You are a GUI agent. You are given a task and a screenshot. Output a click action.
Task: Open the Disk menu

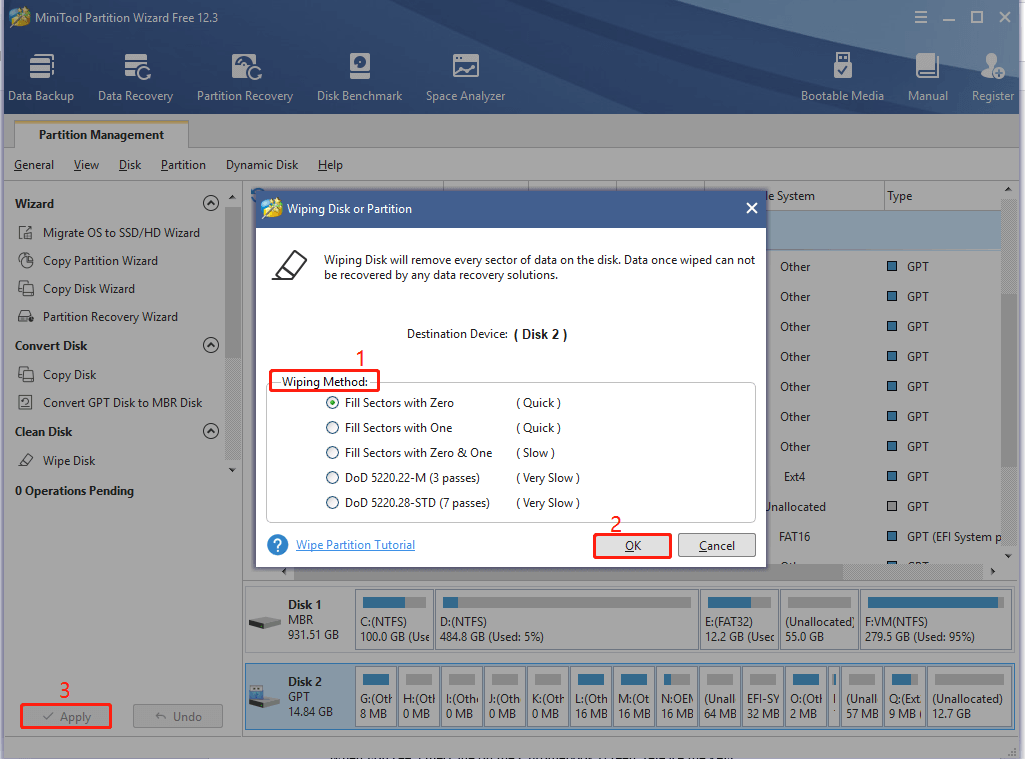click(130, 165)
